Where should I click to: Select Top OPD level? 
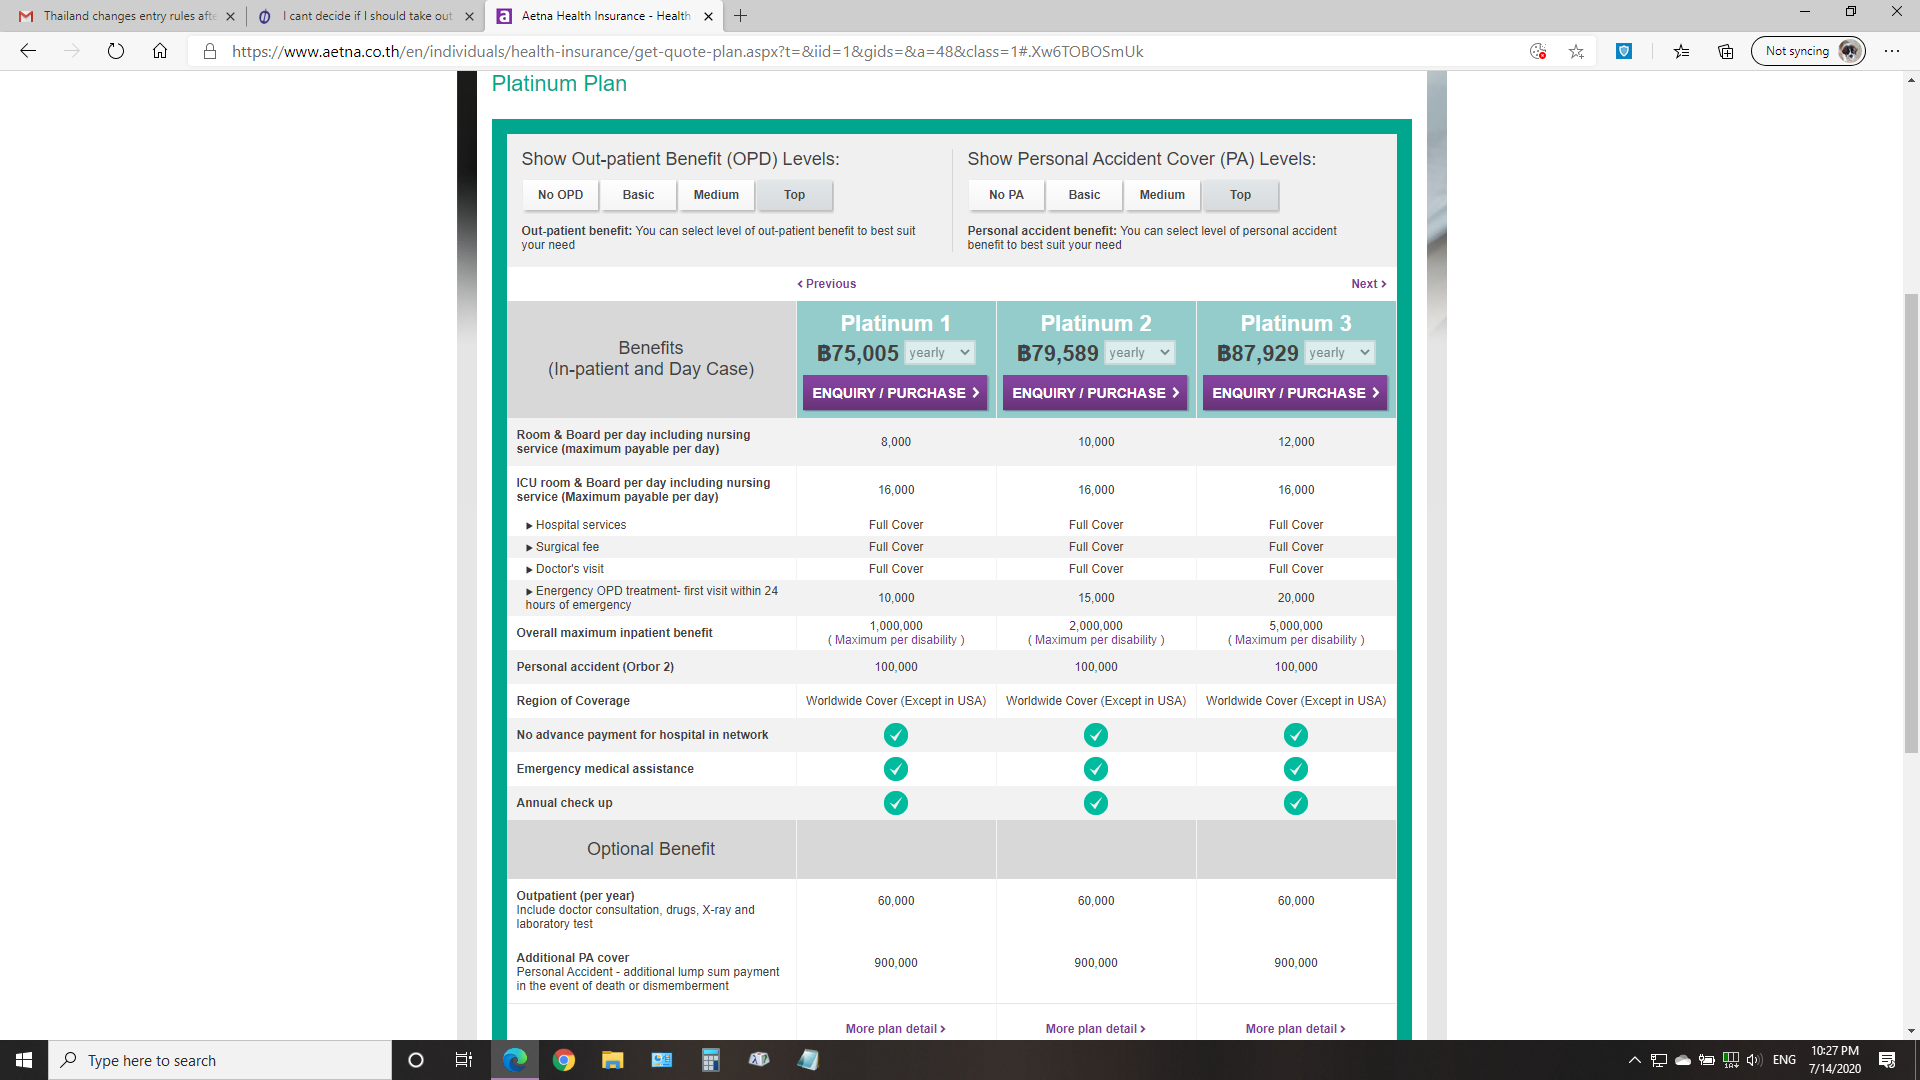tap(794, 195)
